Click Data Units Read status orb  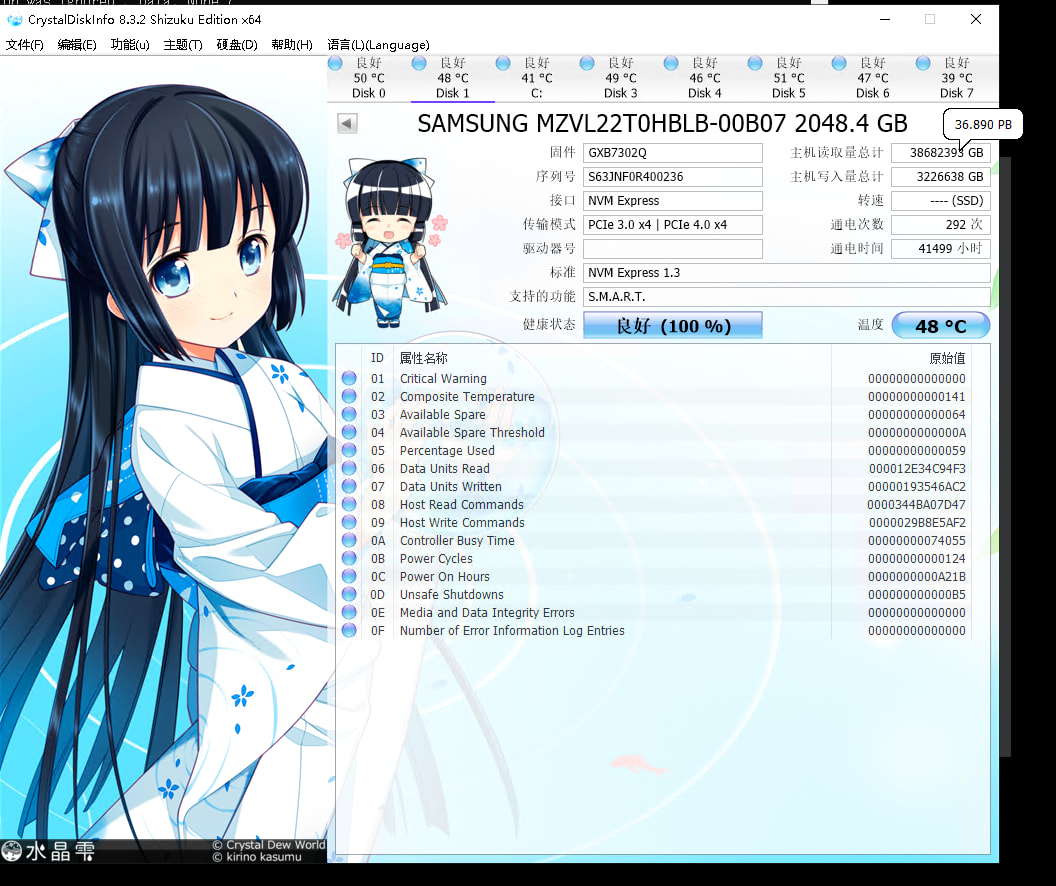pyautogui.click(x=349, y=469)
